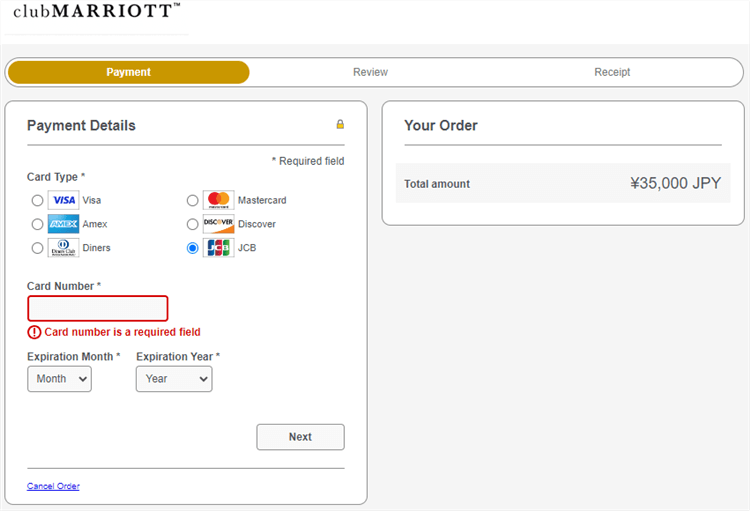Screen dimensions: 750x511
Task: Switch to the Receipt step tab
Action: click(612, 72)
